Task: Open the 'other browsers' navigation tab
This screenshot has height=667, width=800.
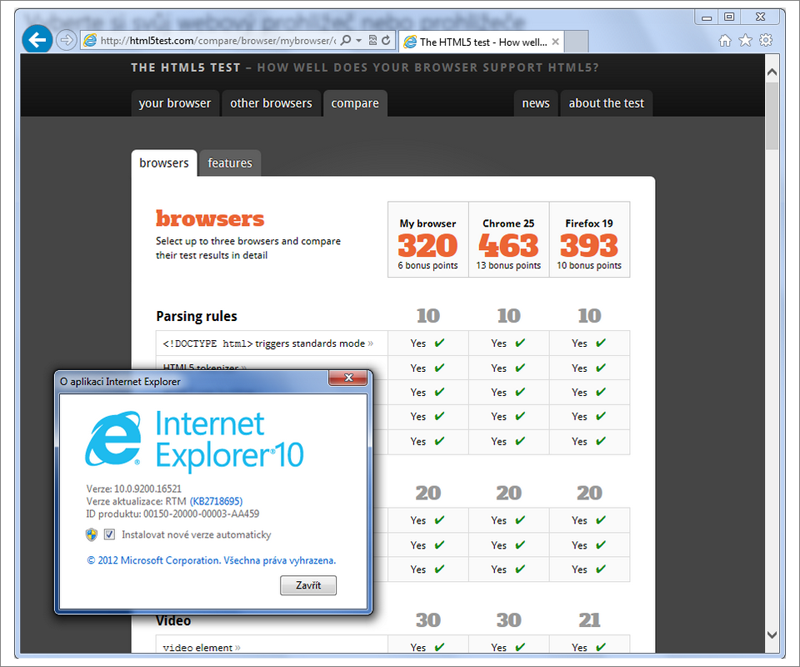Action: pos(270,103)
